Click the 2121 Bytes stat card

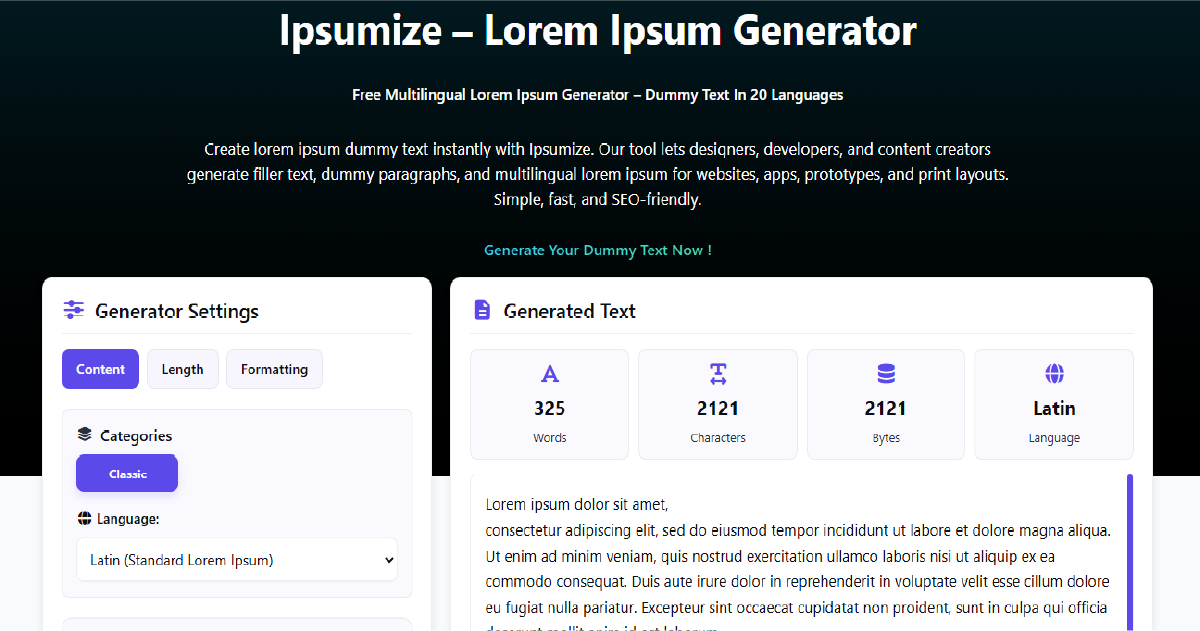(885, 404)
